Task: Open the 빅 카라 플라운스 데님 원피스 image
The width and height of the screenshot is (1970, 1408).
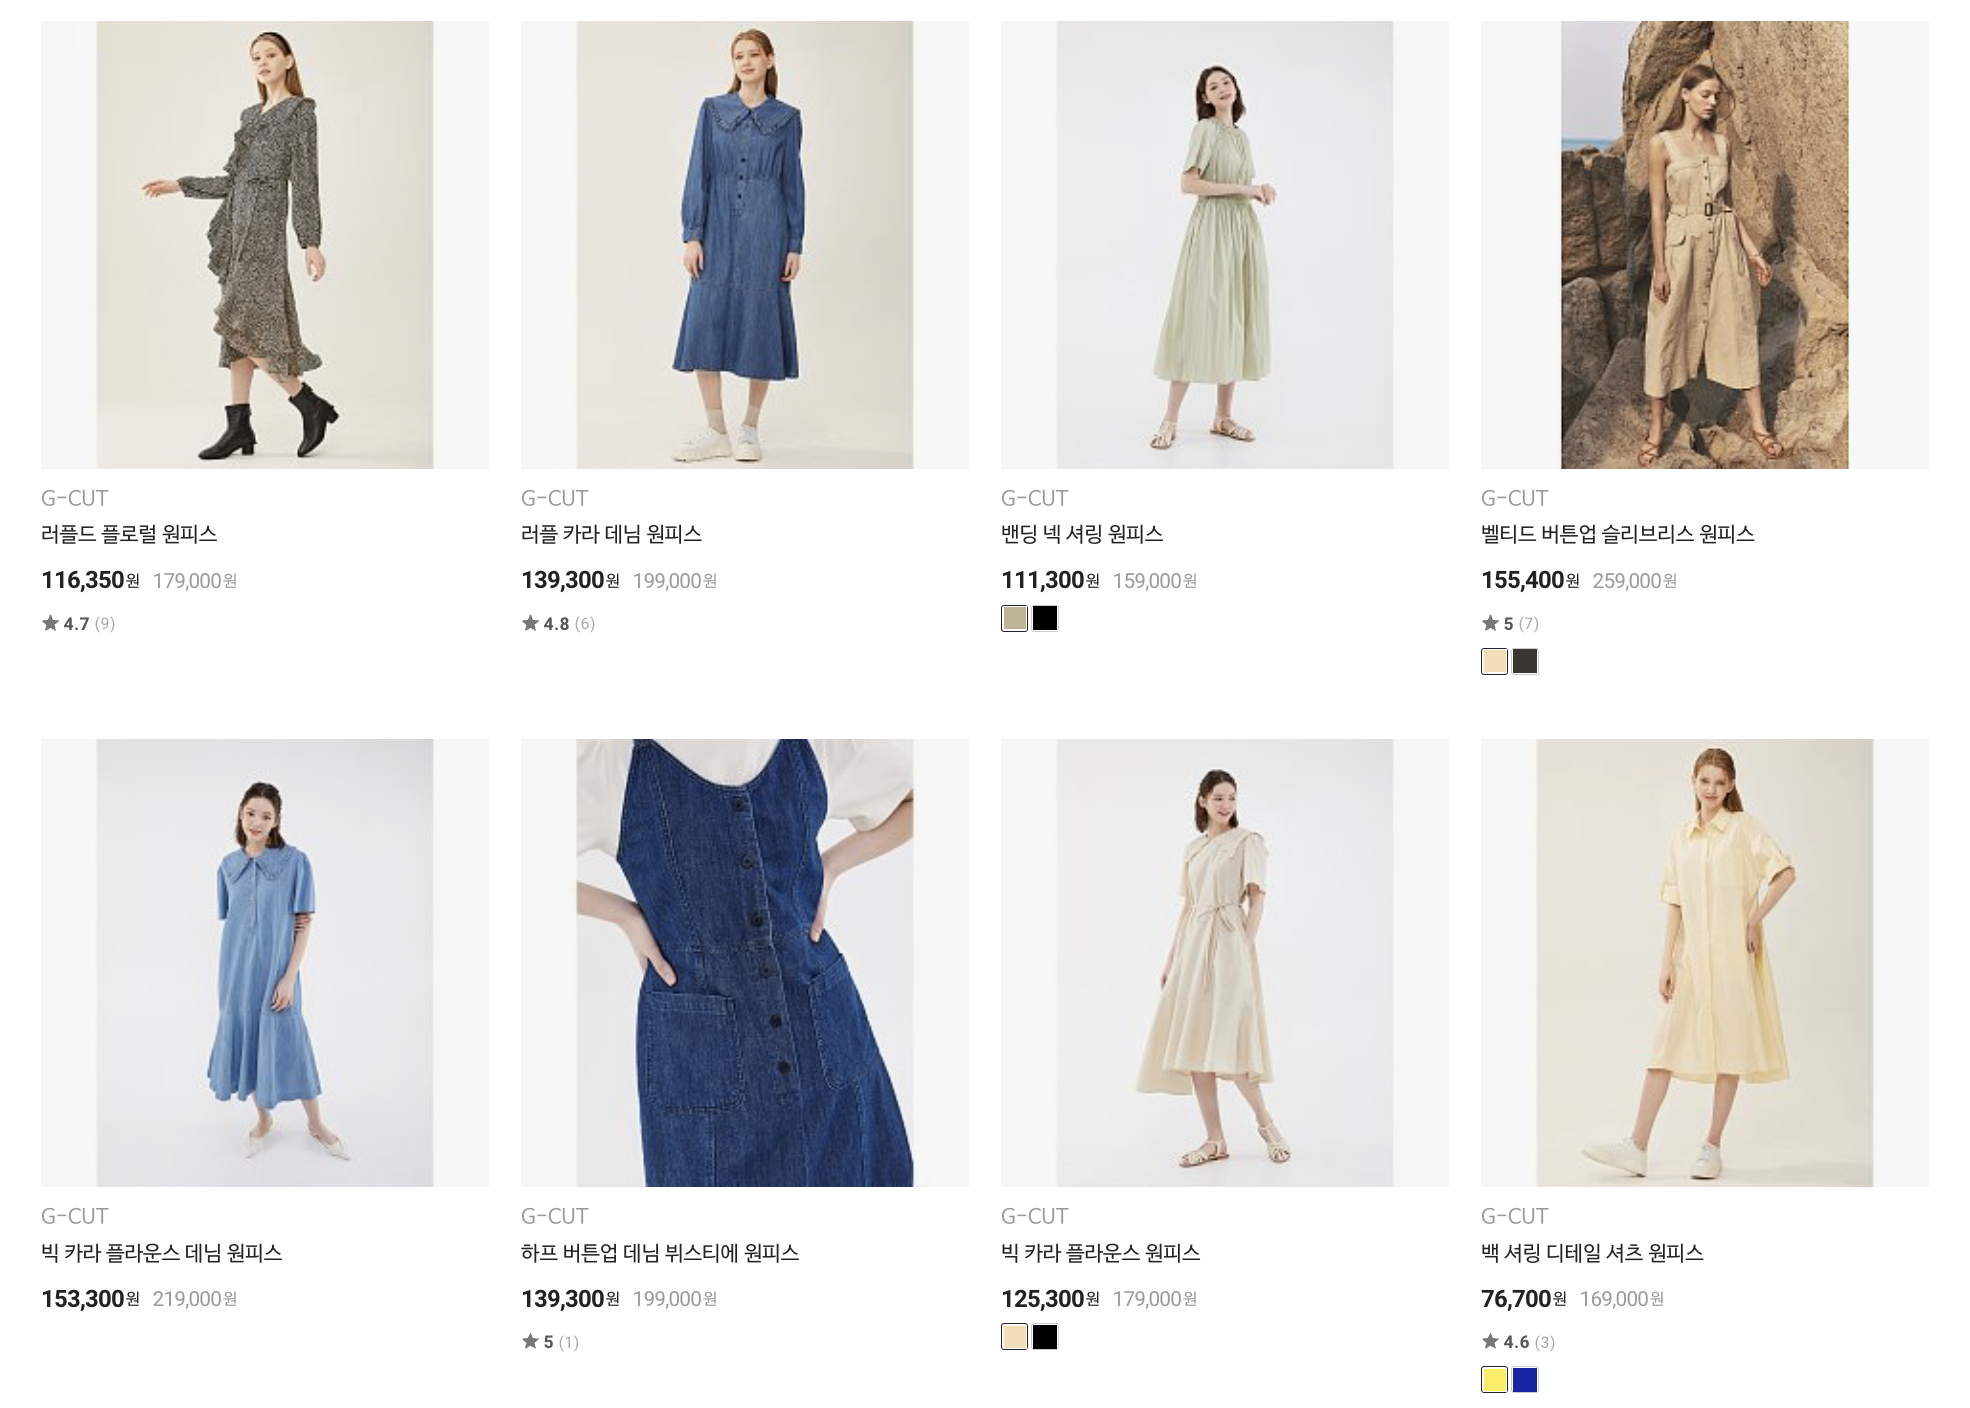Action: 265,963
